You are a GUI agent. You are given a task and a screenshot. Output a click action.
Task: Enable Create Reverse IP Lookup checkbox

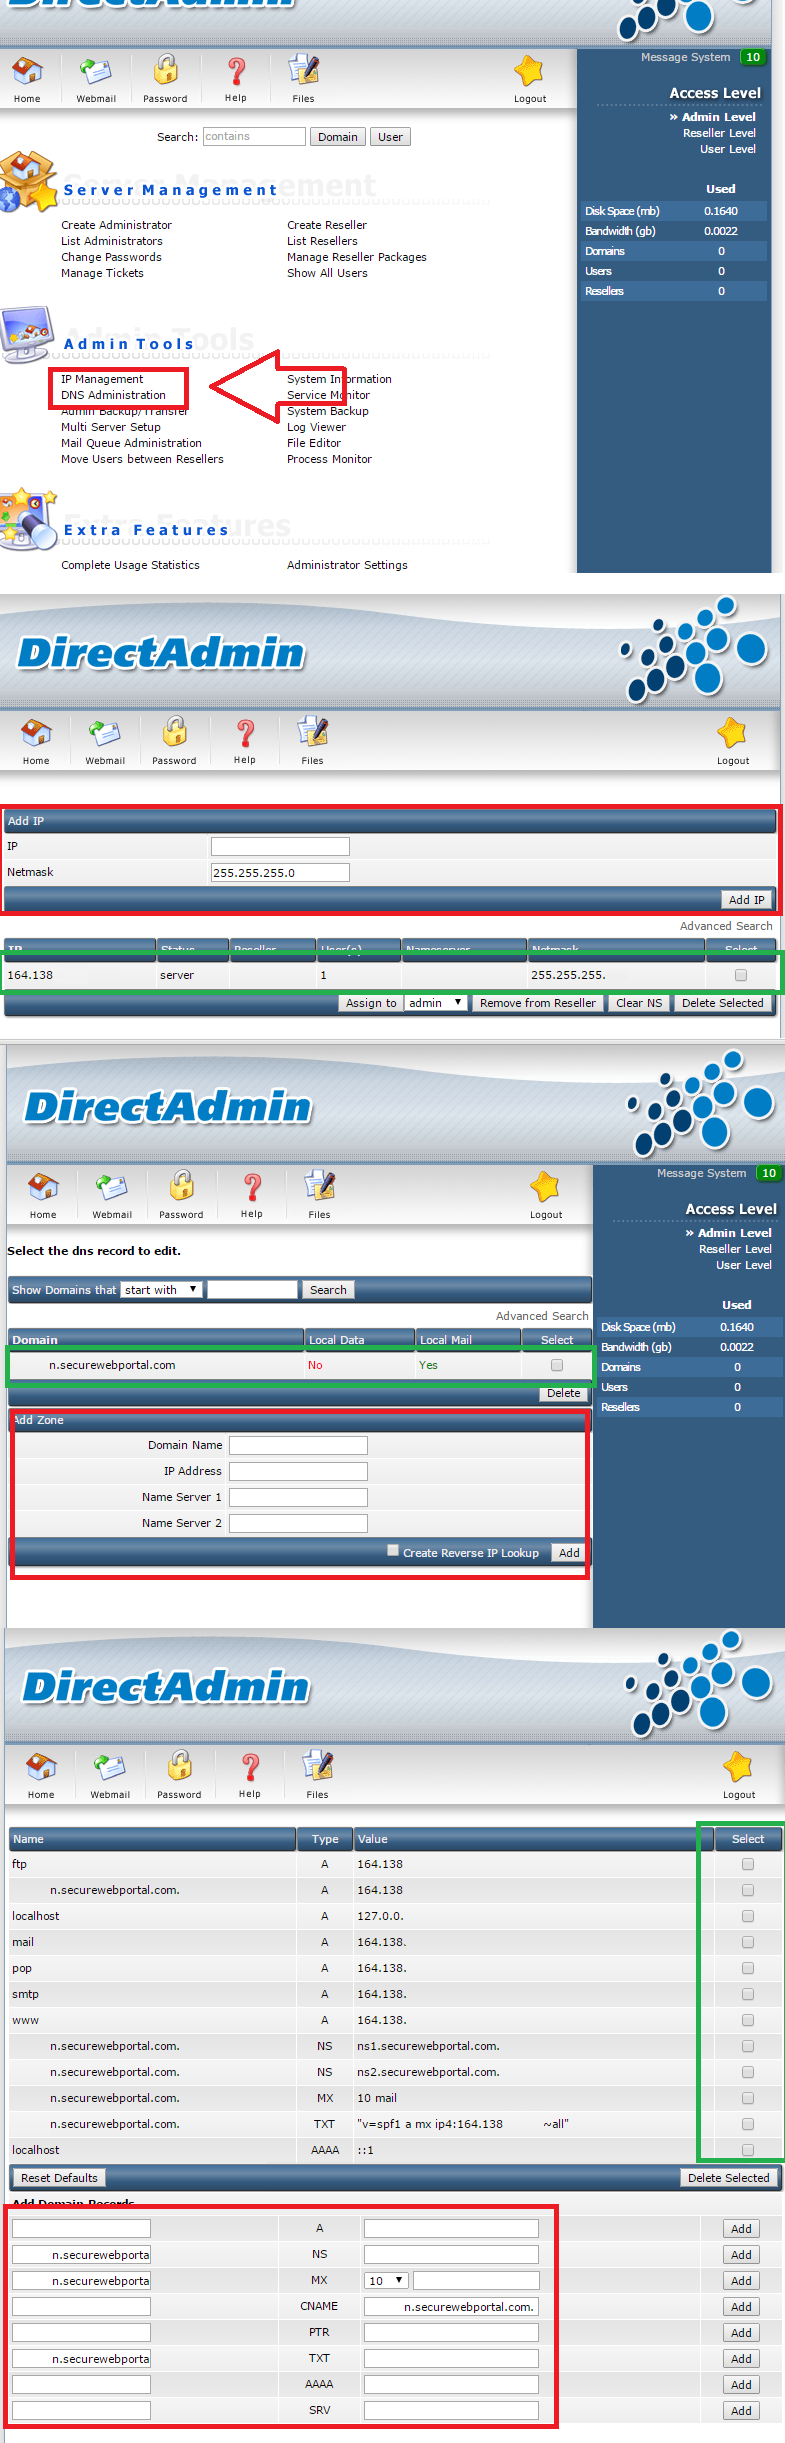click(393, 1550)
